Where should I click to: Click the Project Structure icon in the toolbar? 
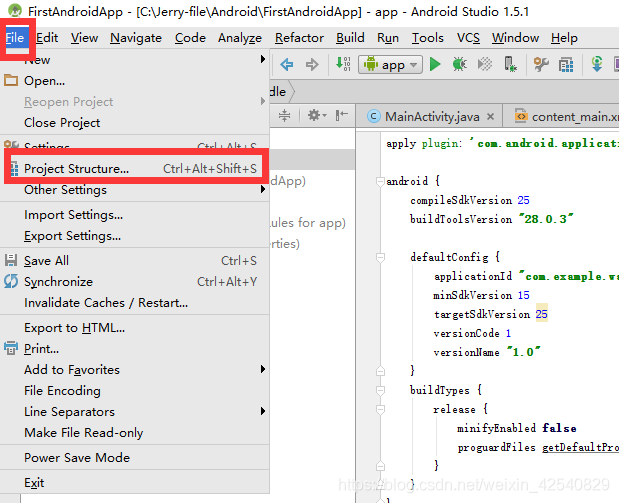tap(566, 64)
